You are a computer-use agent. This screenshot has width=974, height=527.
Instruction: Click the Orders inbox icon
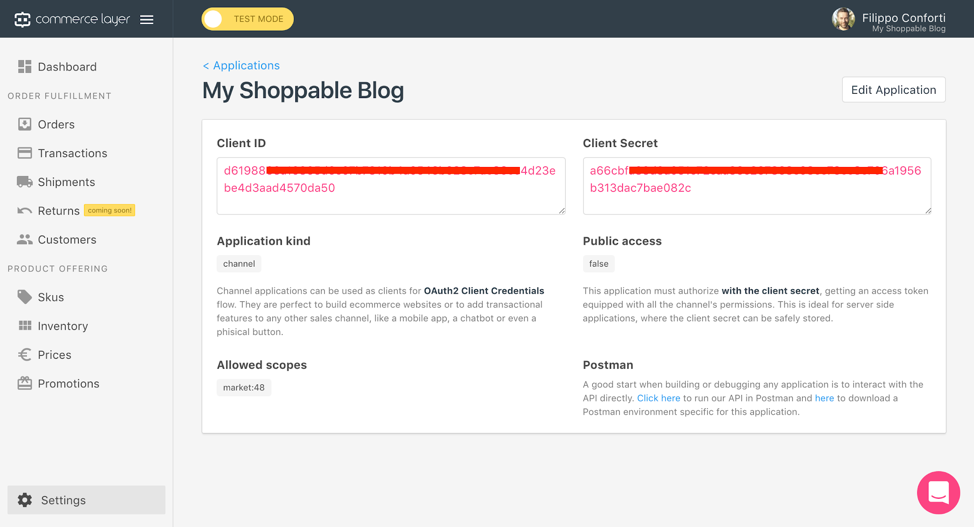[25, 124]
